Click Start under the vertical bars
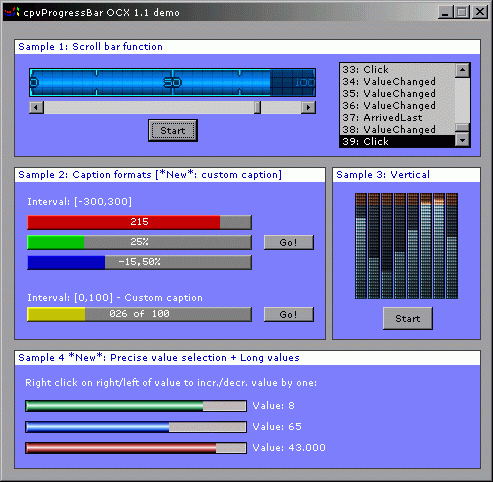Screen dimensions: 493x482 point(408,319)
